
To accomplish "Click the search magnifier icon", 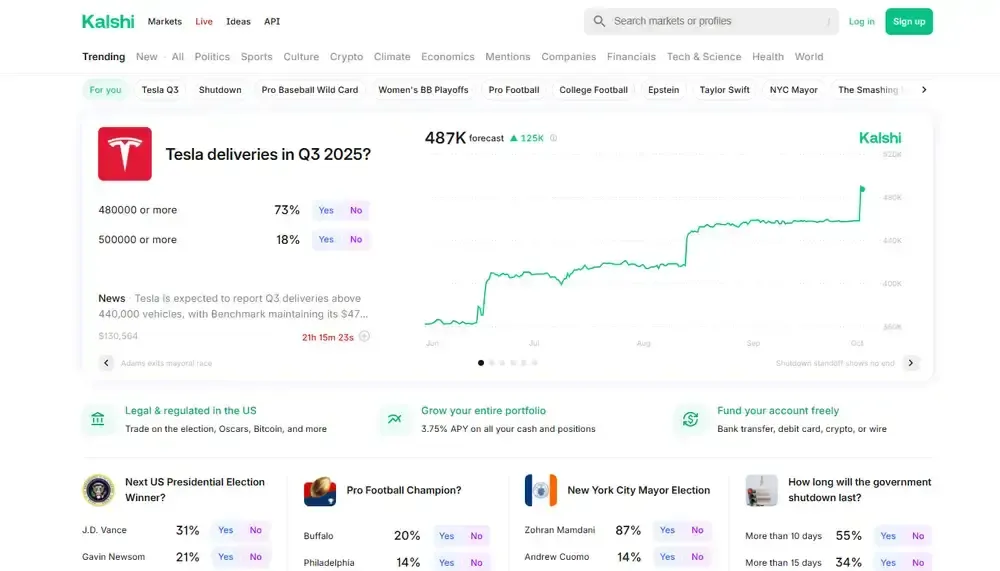I will pyautogui.click(x=599, y=21).
